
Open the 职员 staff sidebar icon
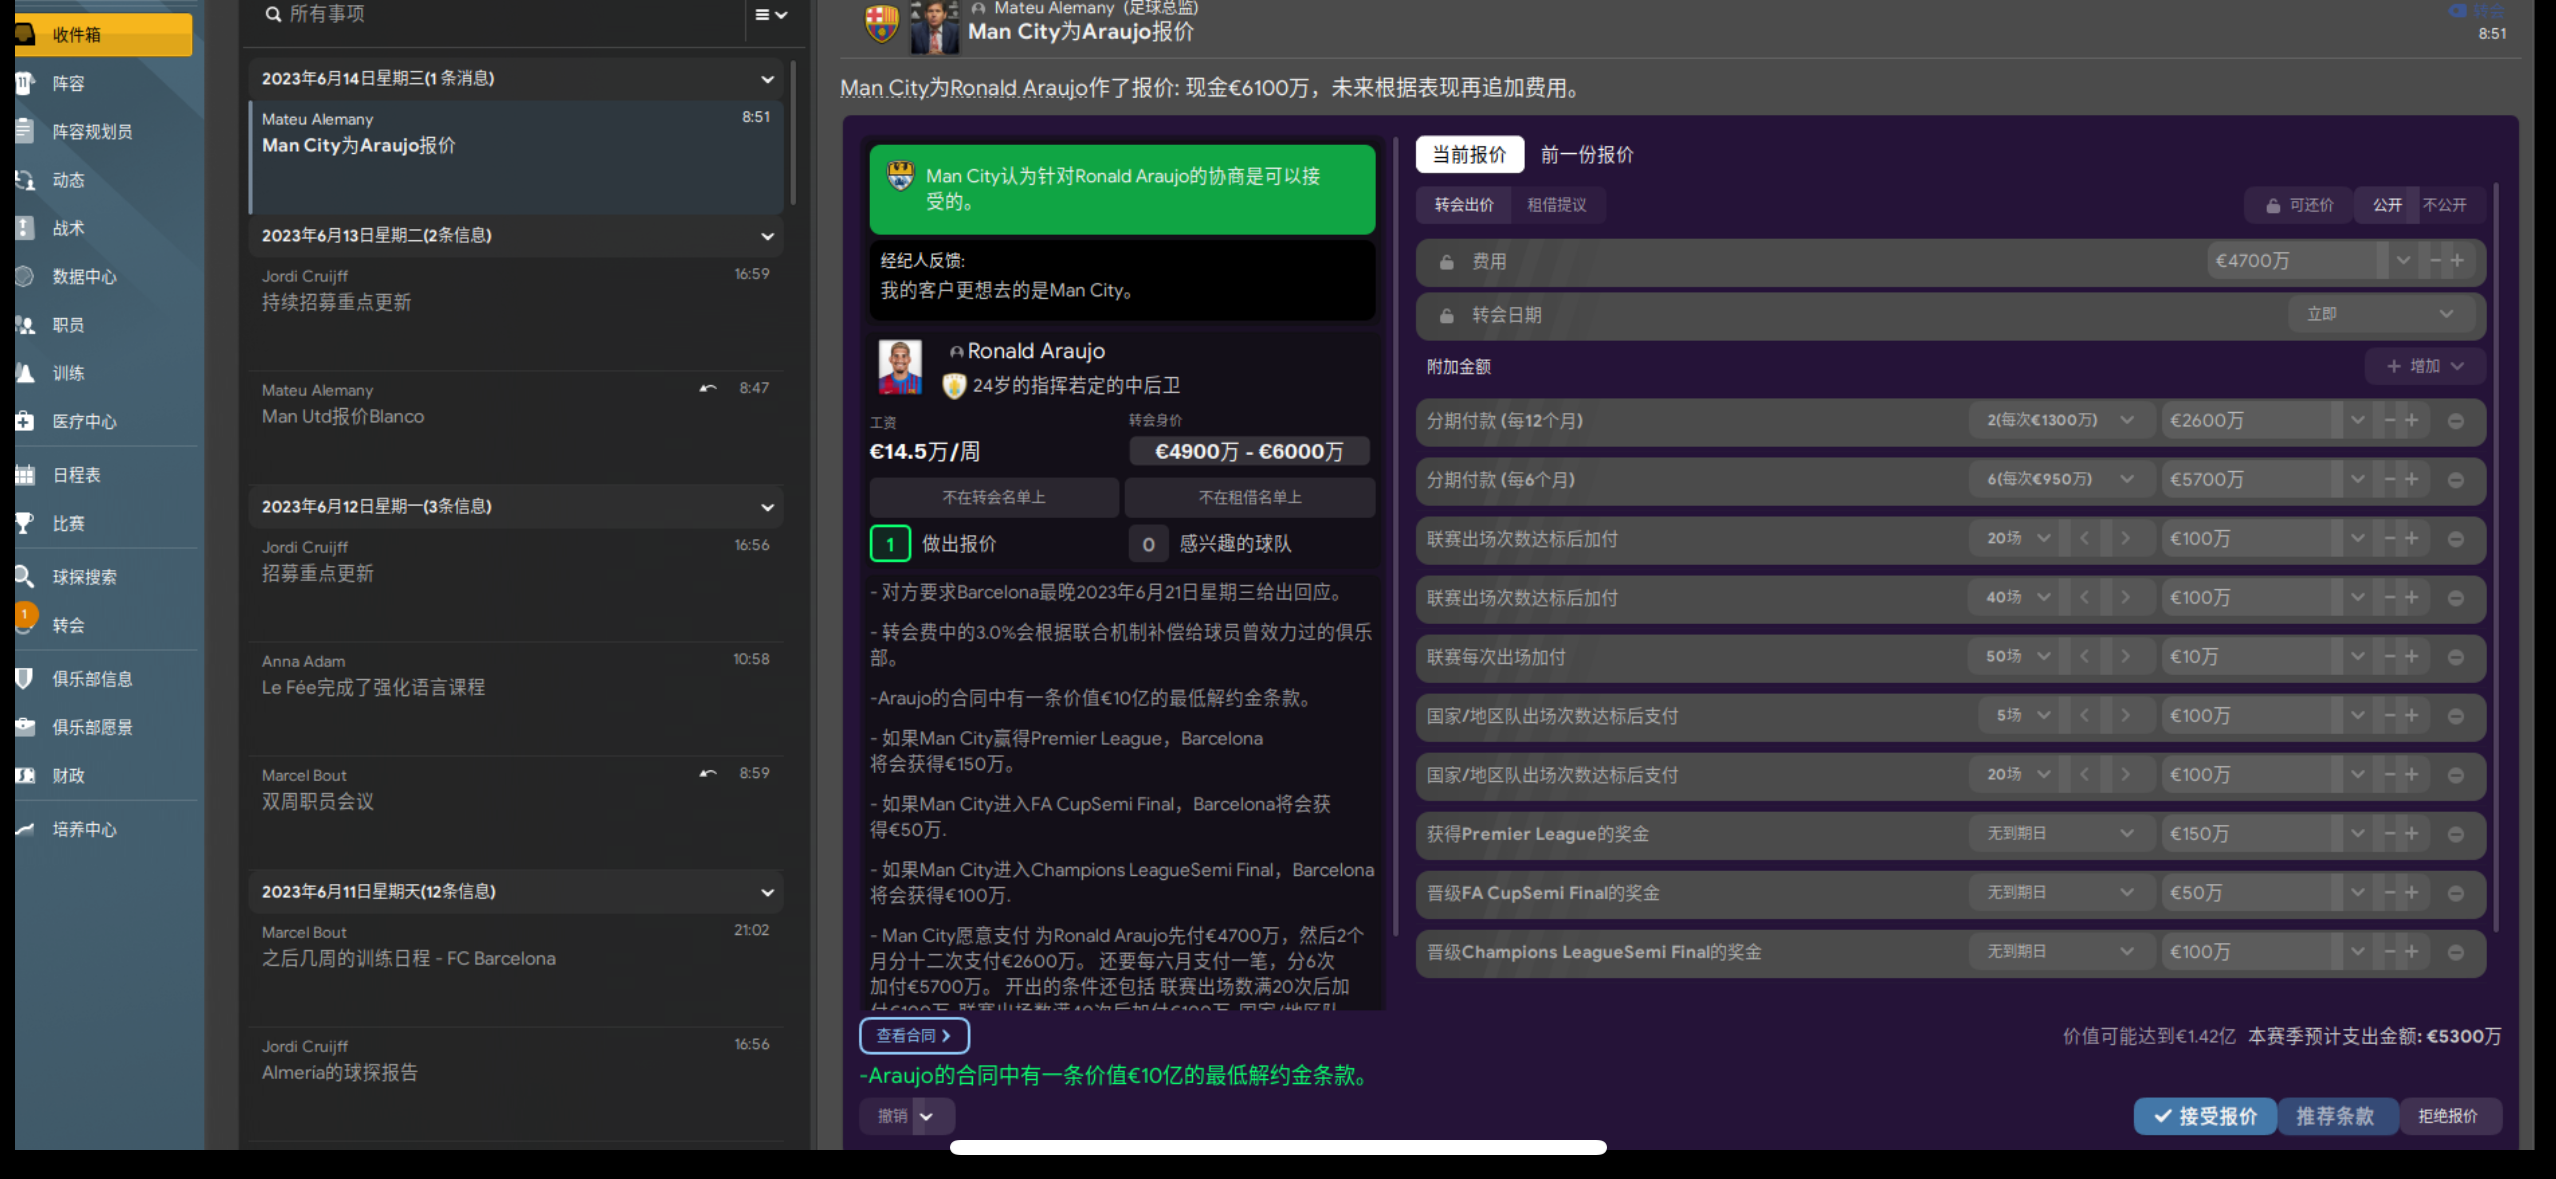click(25, 325)
